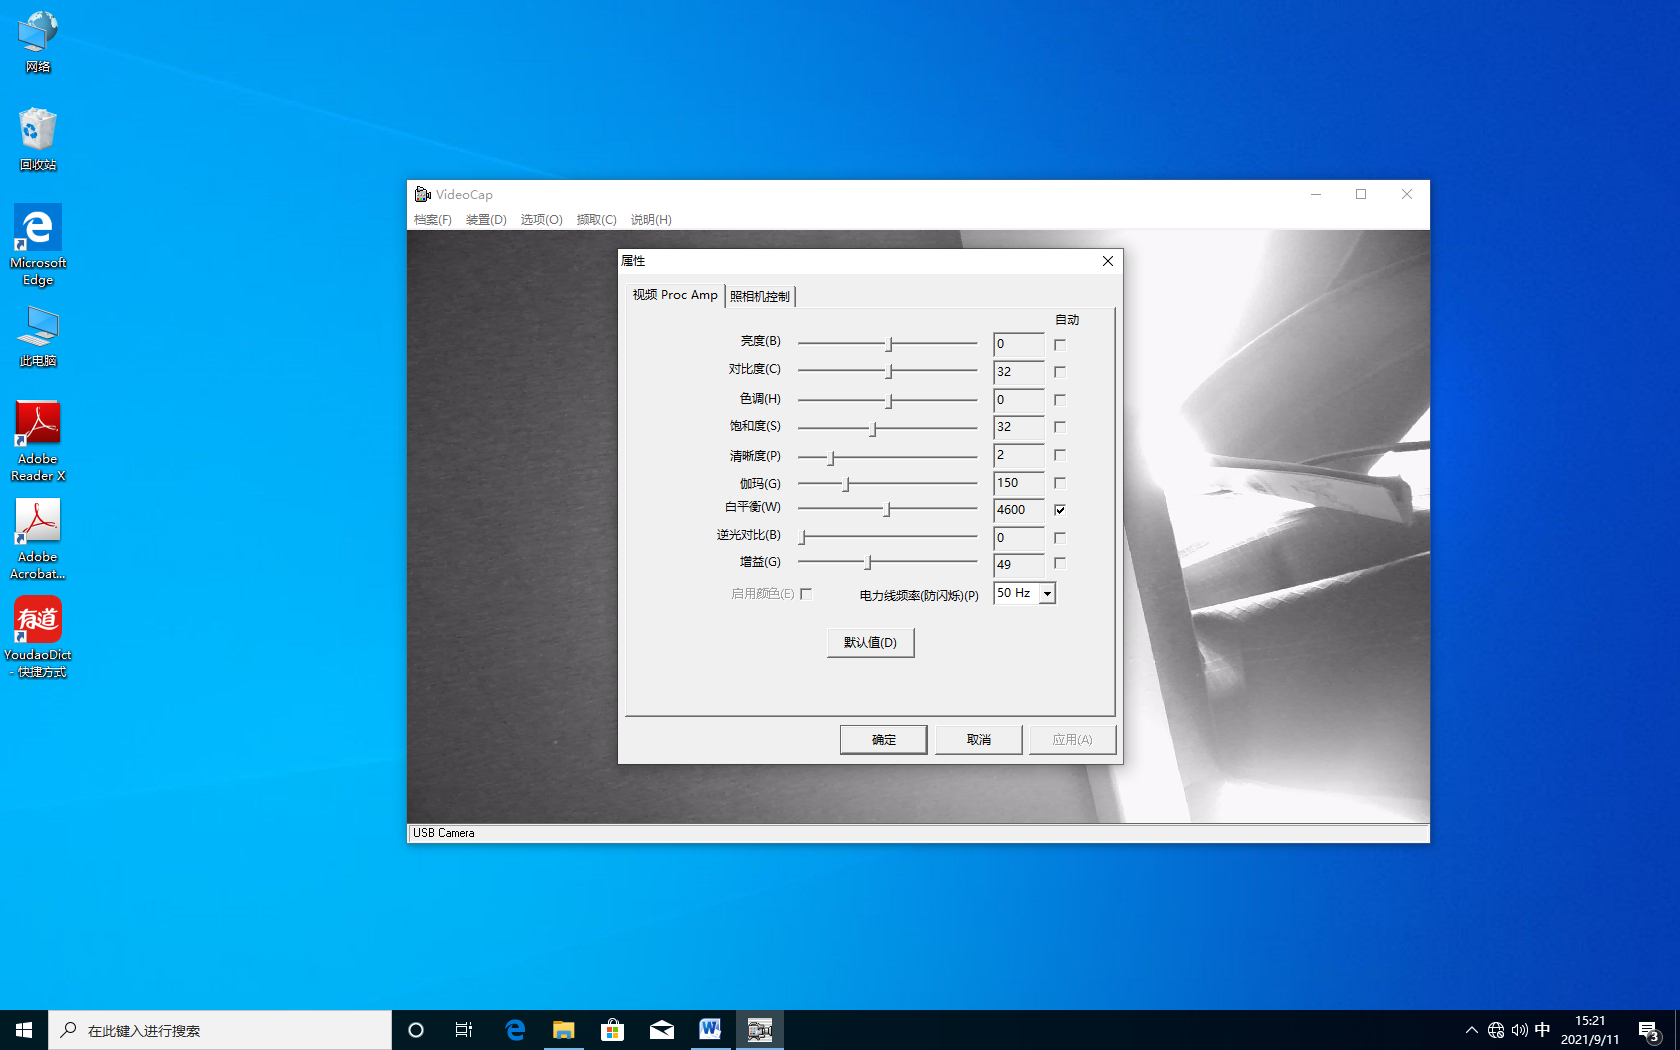Select Microsoft Edge desktop shortcut
1680x1050 pixels.
38,245
